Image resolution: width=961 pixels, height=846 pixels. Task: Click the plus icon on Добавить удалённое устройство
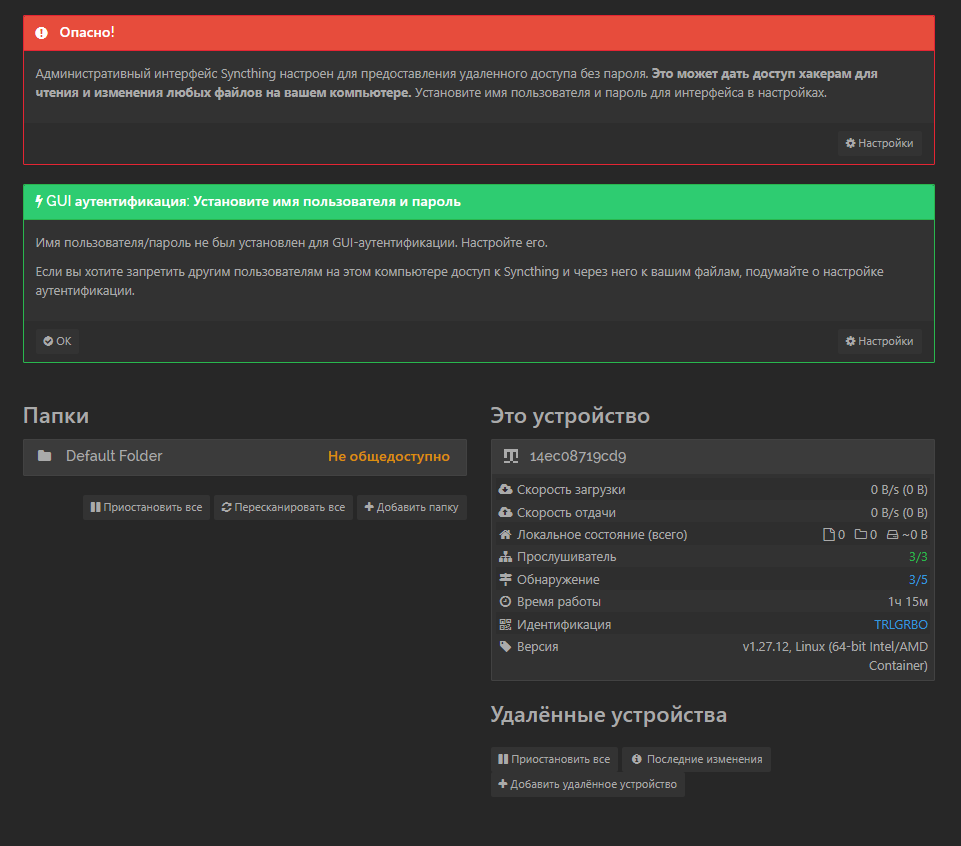(x=503, y=784)
